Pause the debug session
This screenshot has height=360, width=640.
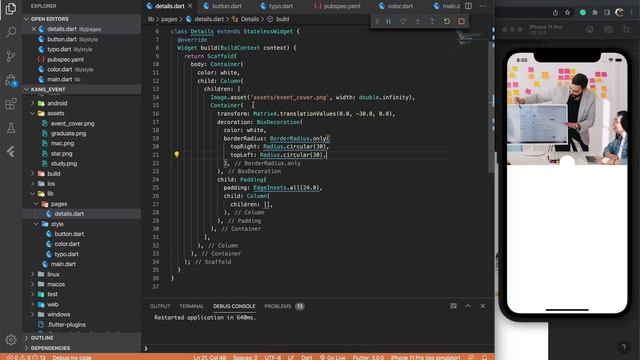pyautogui.click(x=389, y=21)
